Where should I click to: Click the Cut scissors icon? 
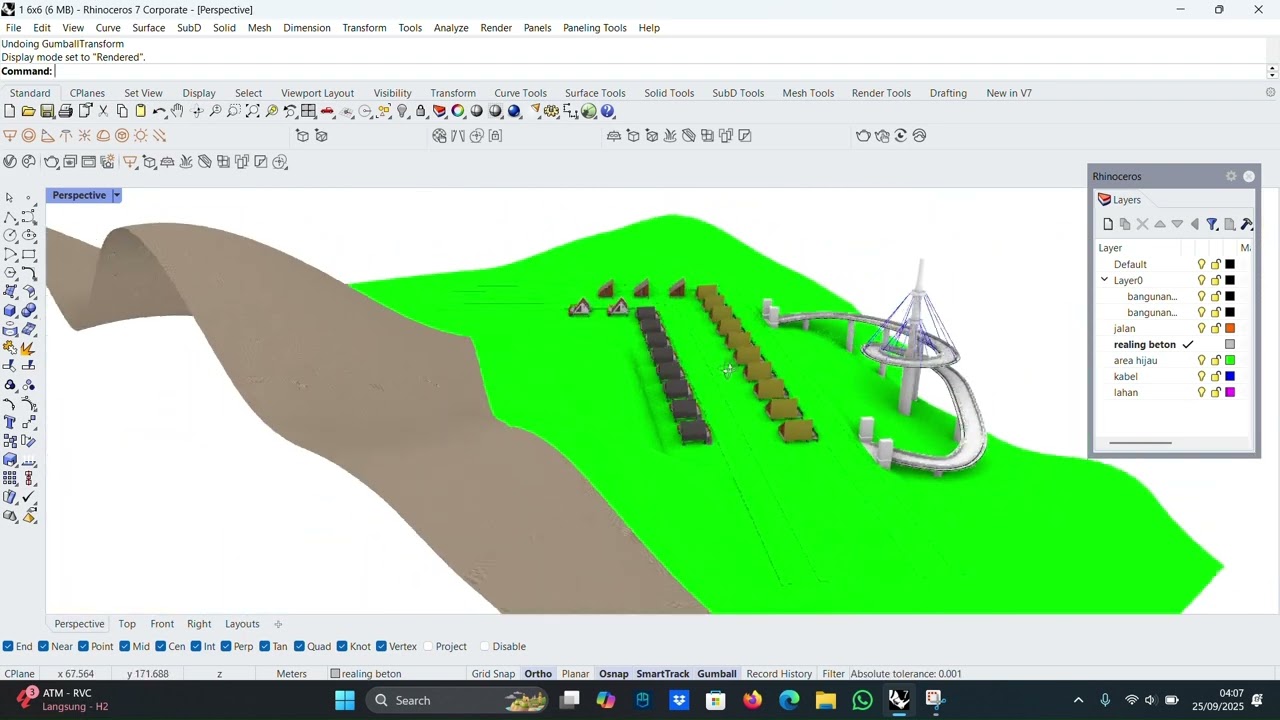(103, 111)
